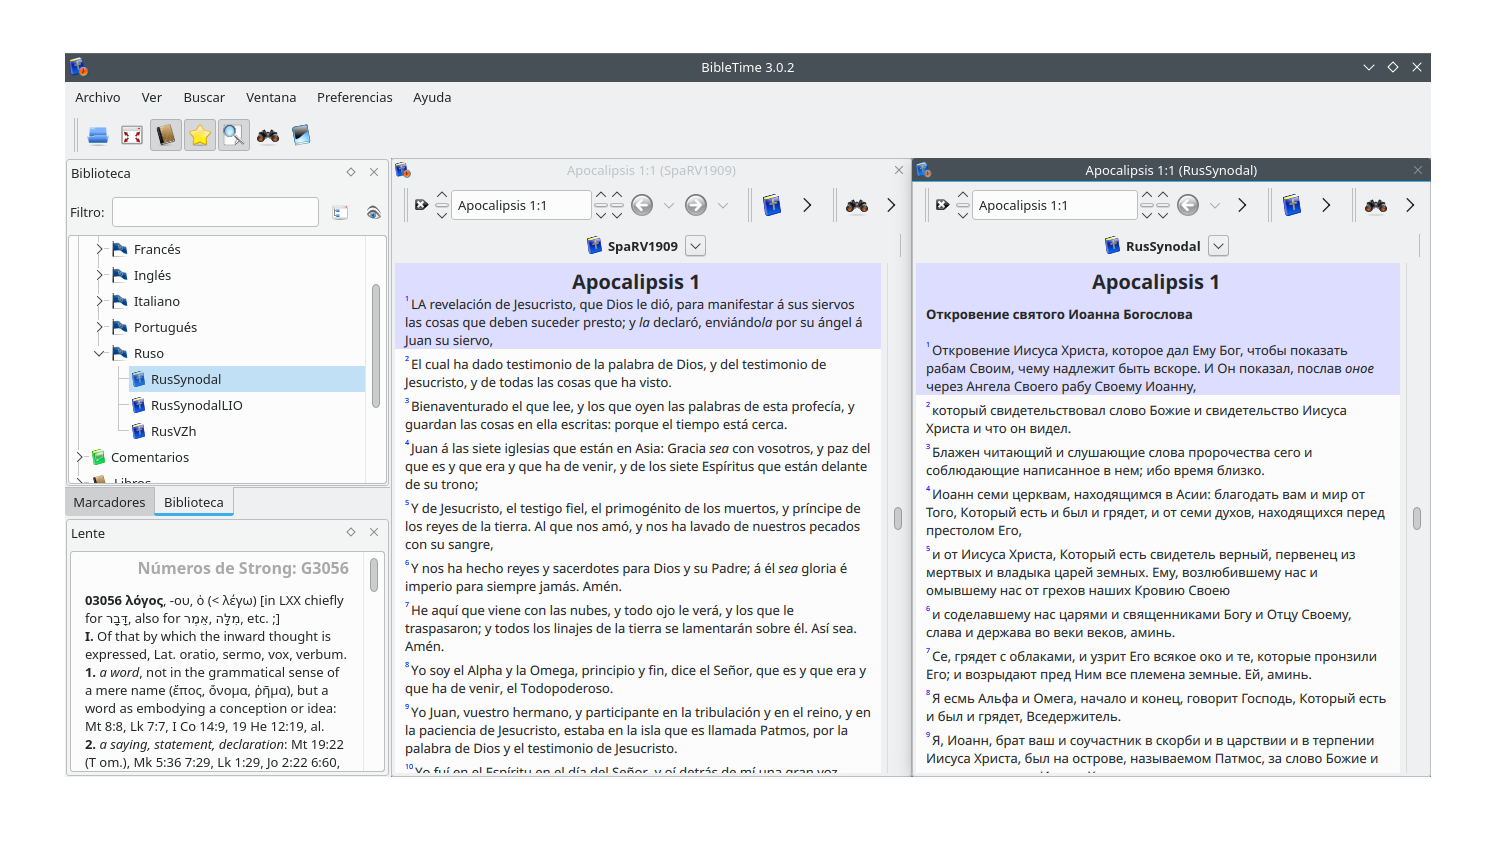Click into the Filtro input field
The height and width of the screenshot is (854, 1496).
pyautogui.click(x=215, y=212)
